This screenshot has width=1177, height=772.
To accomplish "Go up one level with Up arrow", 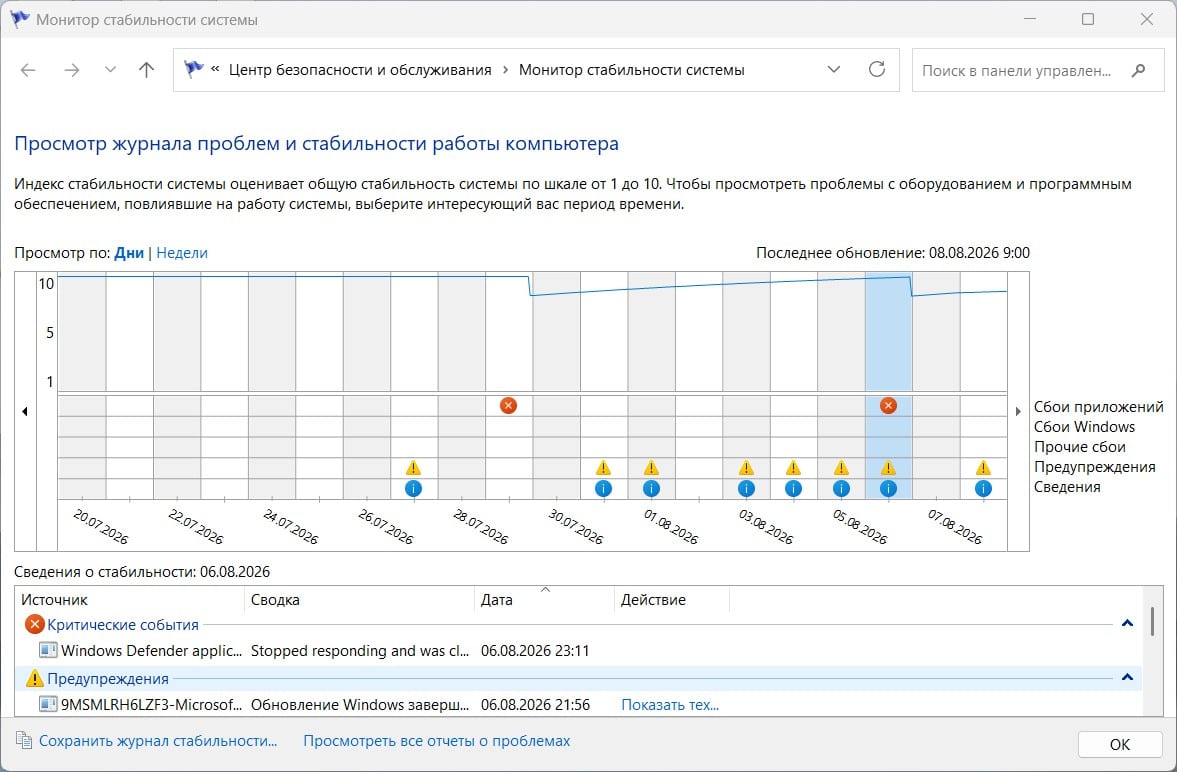I will (x=146, y=70).
